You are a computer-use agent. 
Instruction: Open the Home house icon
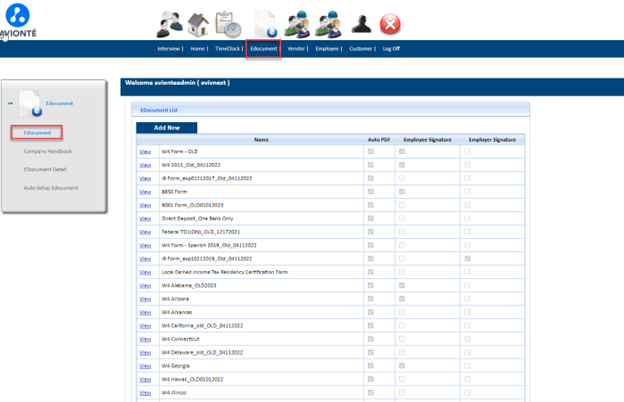[198, 23]
